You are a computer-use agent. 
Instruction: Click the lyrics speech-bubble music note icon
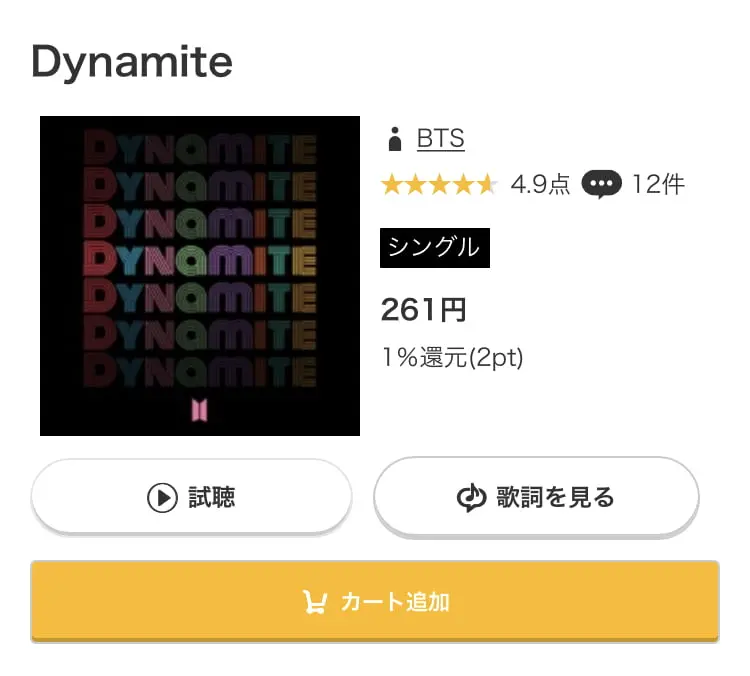tap(472, 498)
